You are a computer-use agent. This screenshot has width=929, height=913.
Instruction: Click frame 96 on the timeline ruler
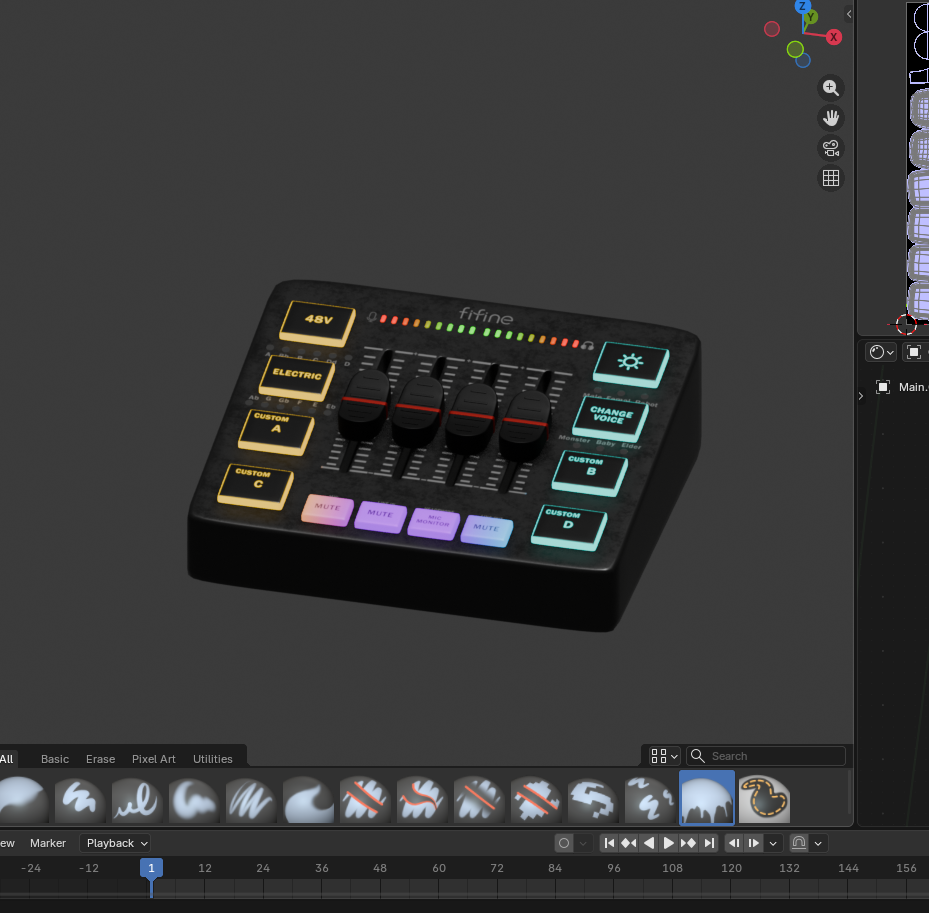614,868
